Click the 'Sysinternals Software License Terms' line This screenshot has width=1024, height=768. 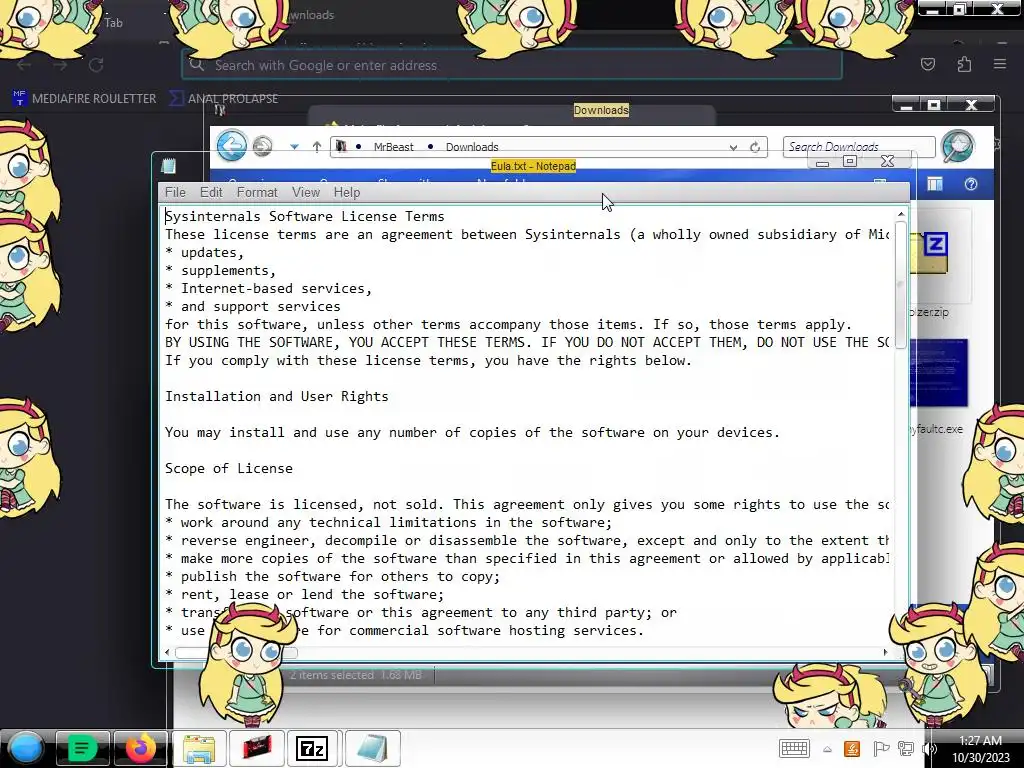pyautogui.click(x=304, y=216)
